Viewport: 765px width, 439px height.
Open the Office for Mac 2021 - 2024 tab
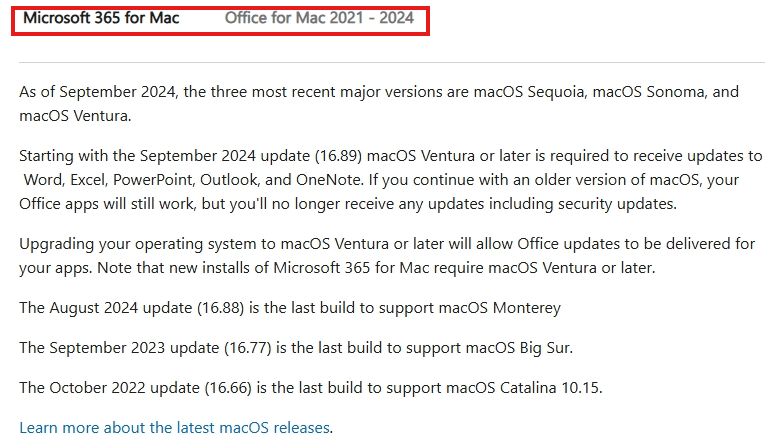point(319,18)
